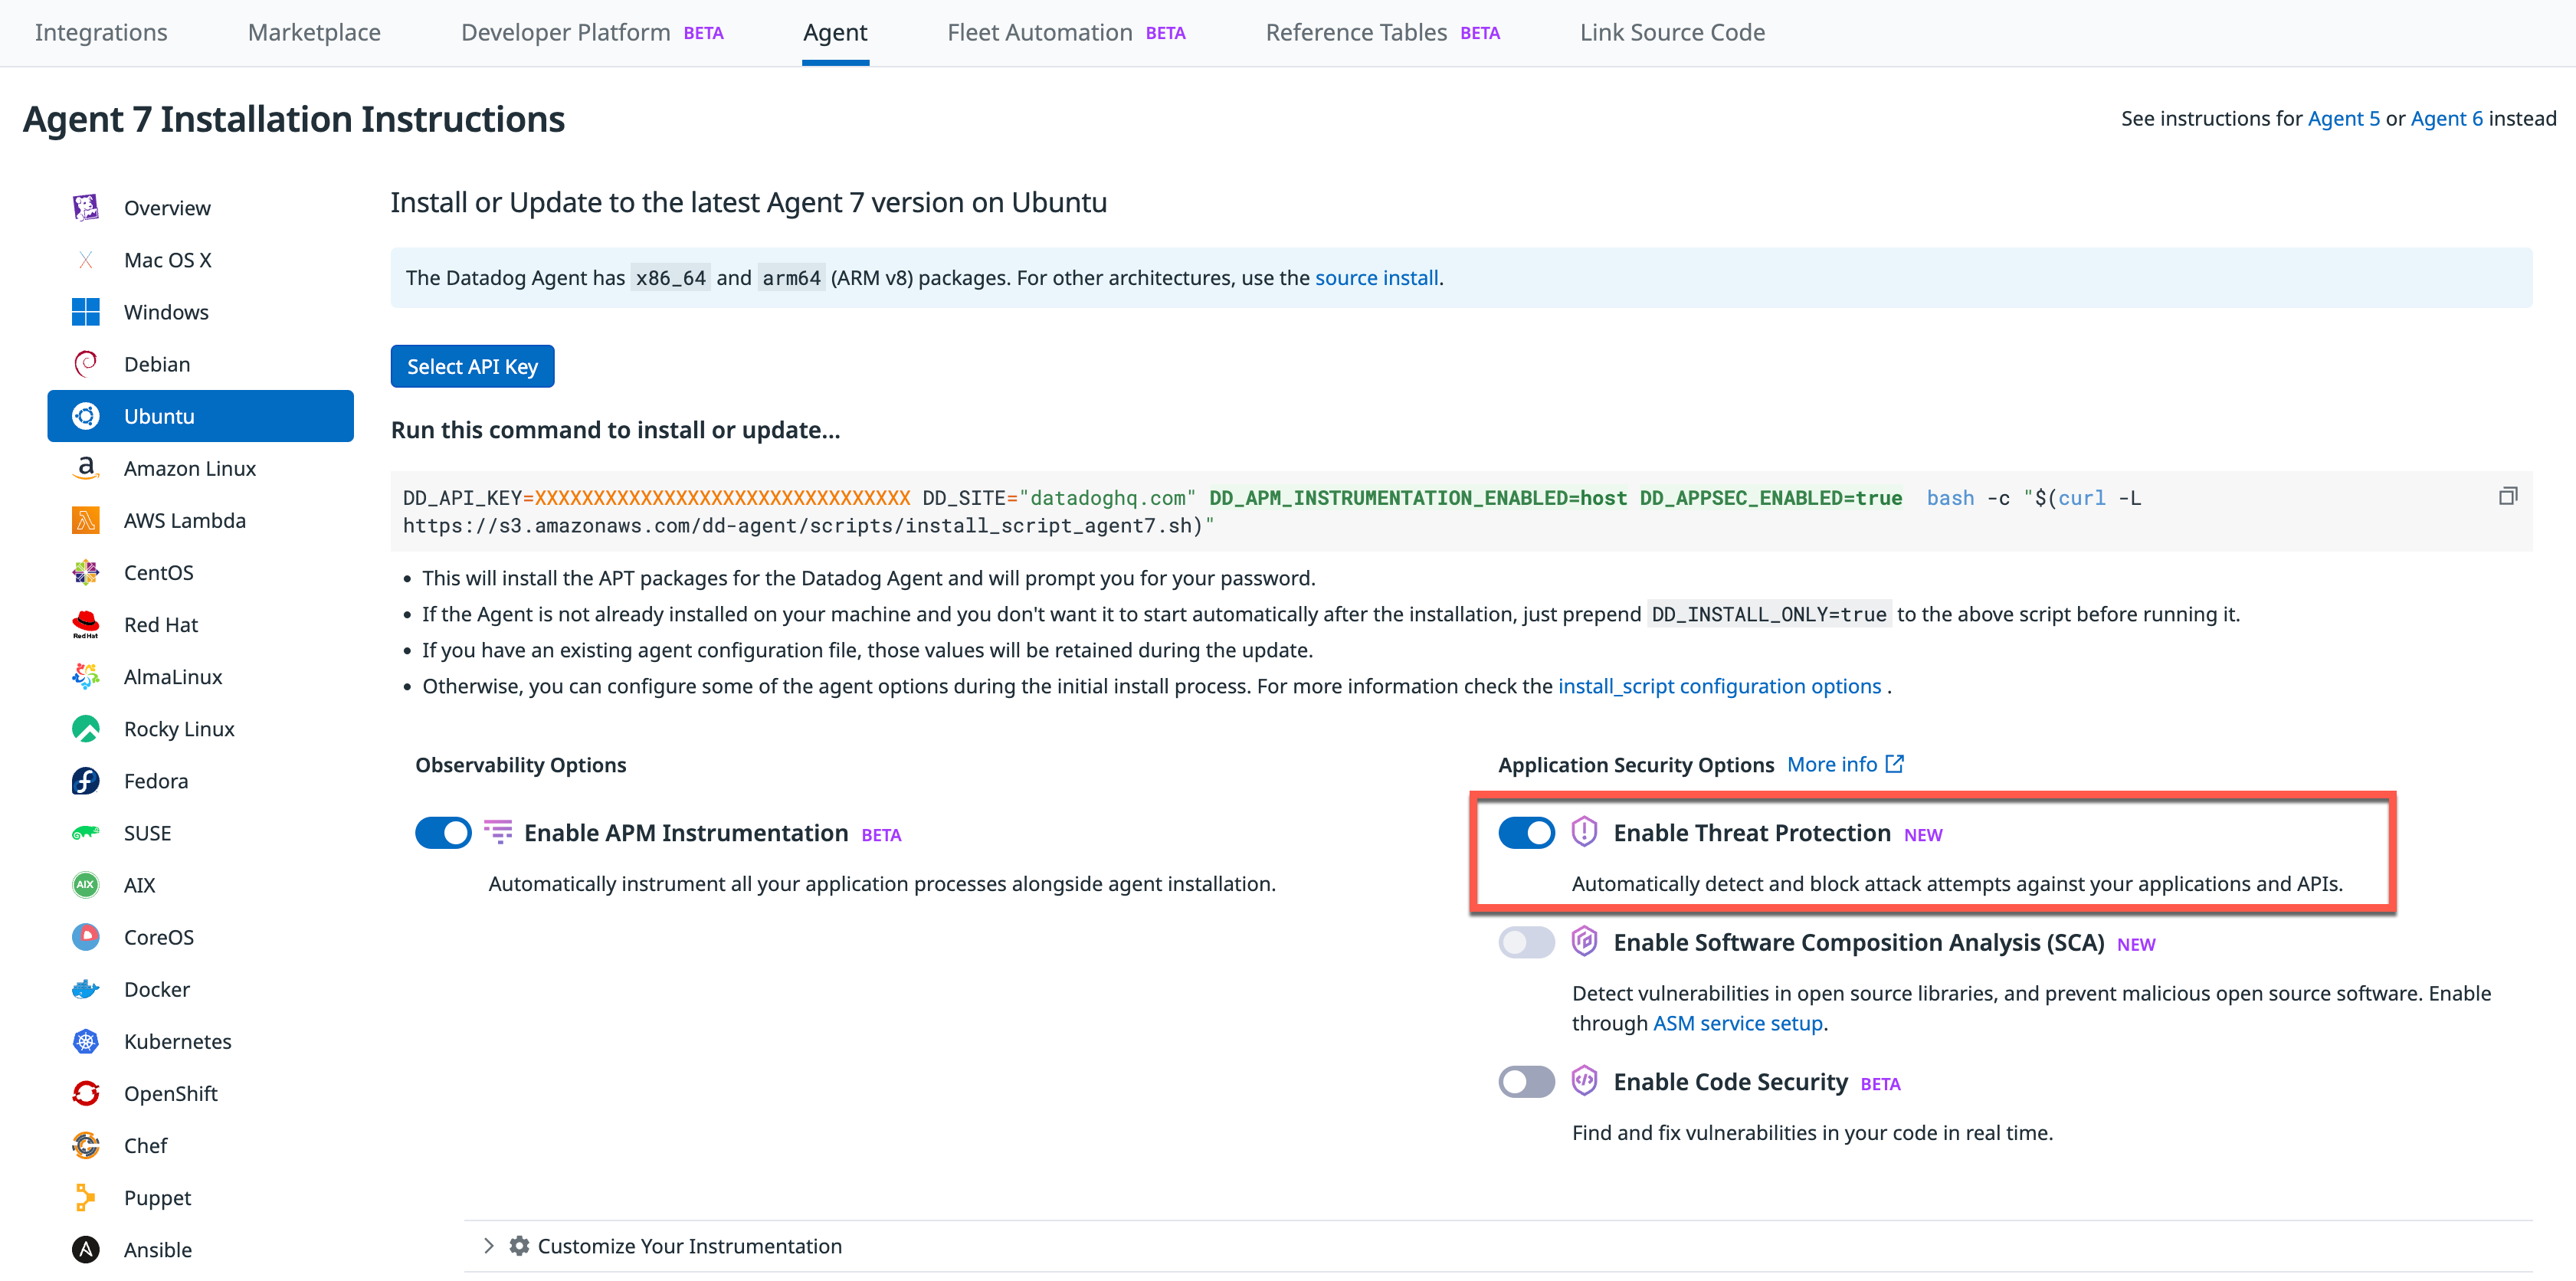Click the Select API Key button
The width and height of the screenshot is (2576, 1281).
[x=472, y=366]
